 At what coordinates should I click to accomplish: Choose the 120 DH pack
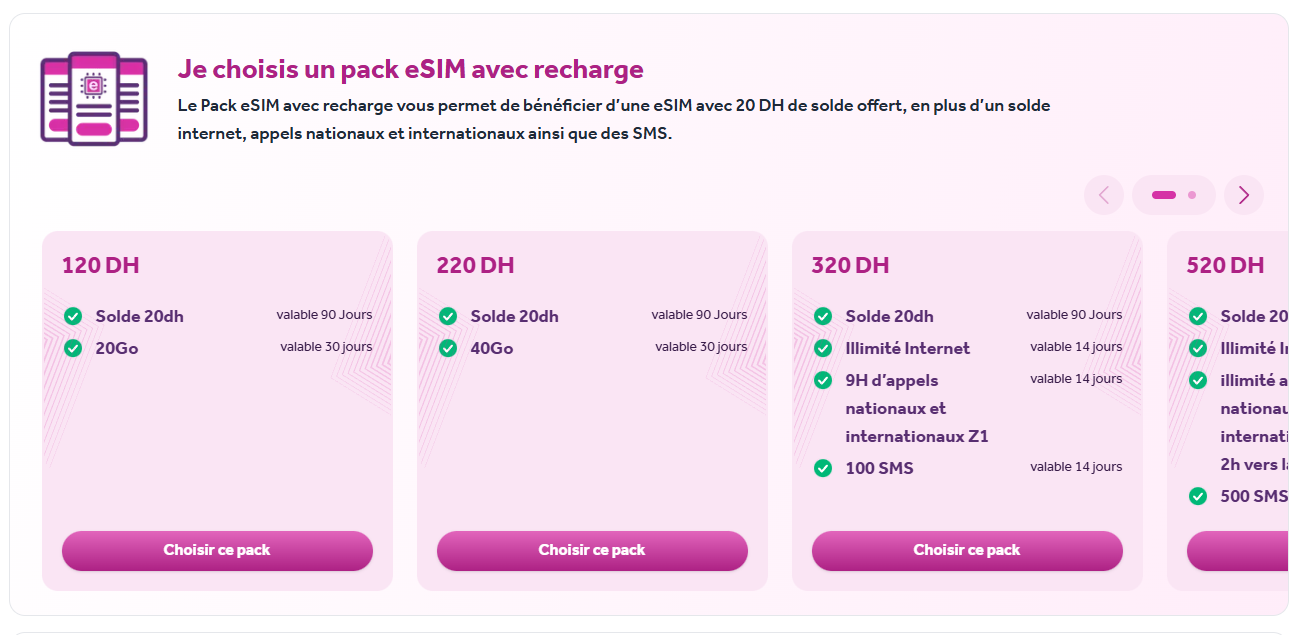(x=217, y=551)
